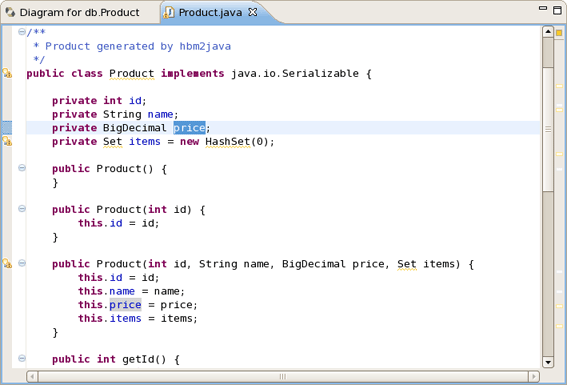The width and height of the screenshot is (567, 385).
Task: Click 'id' field in int declaration
Action: (x=135, y=100)
